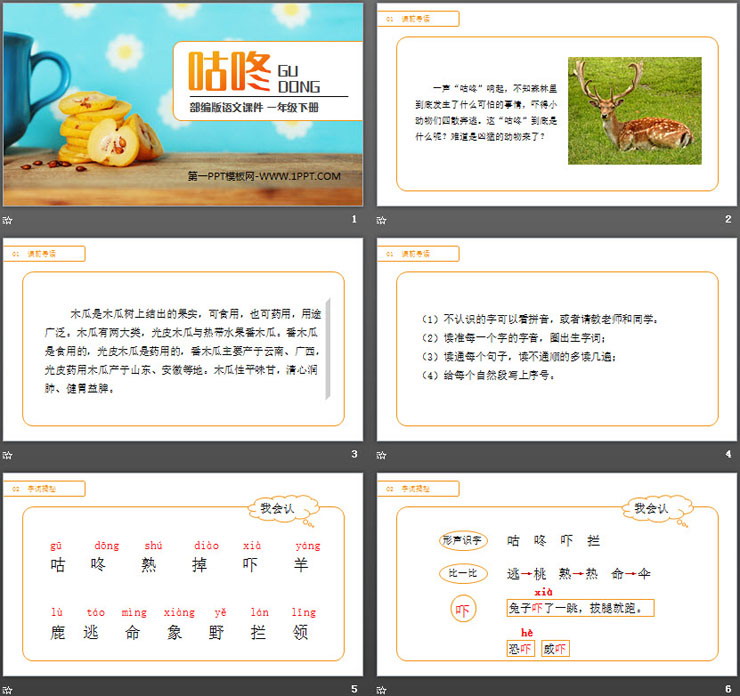Click the animation star icon under slide 4
This screenshot has width=740, height=696.
click(x=381, y=455)
